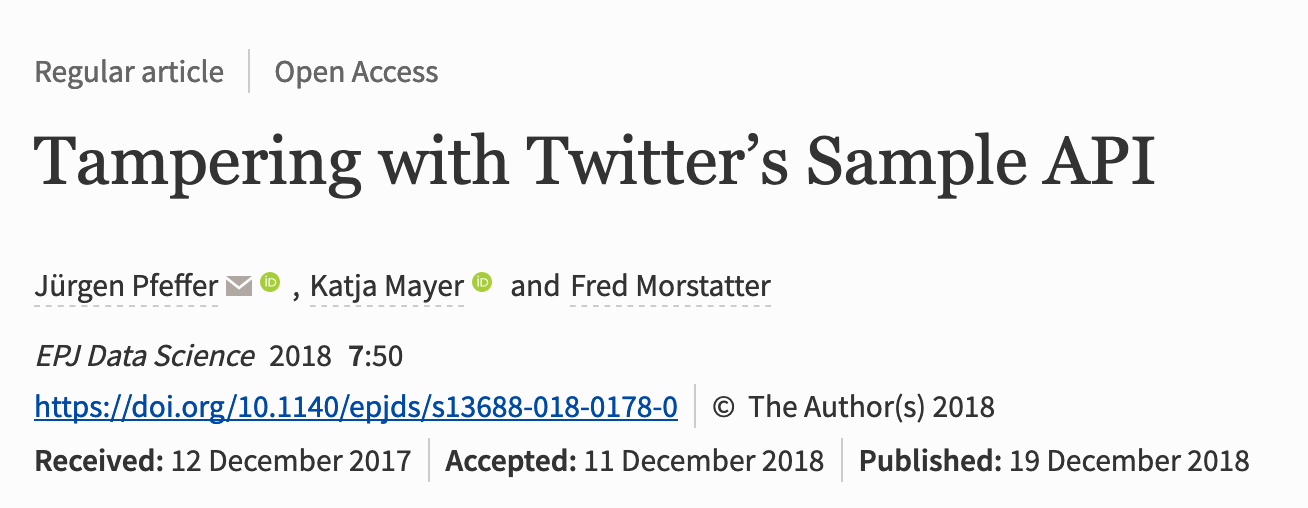Click the Received 12 December 2017 date
Screen dimensions: 1308x508
223,461
